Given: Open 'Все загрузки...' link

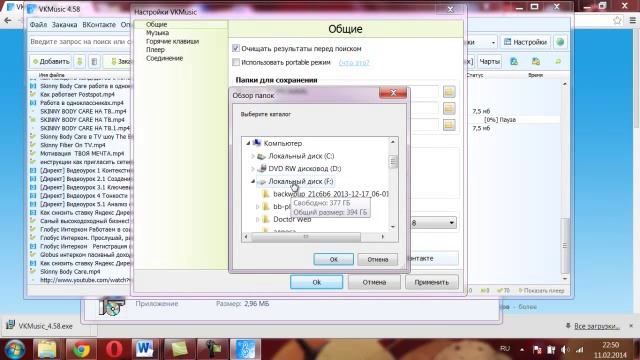Looking at the screenshot, I should [x=596, y=326].
